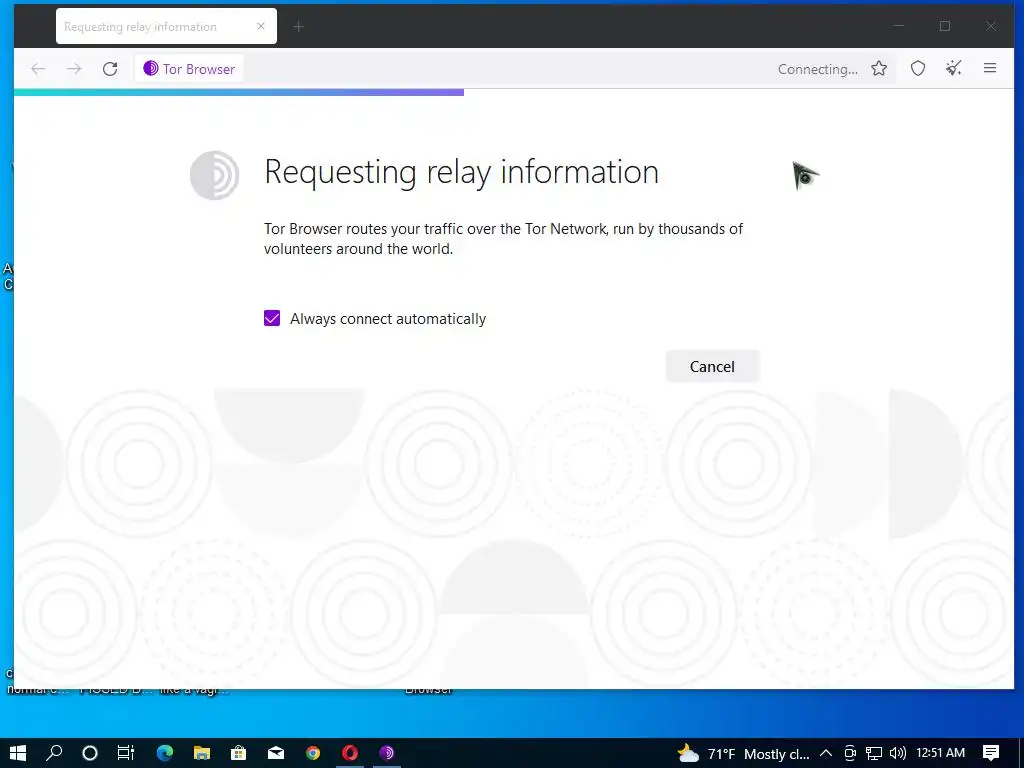
Task: Open volume control speaker icon
Action: click(x=898, y=753)
